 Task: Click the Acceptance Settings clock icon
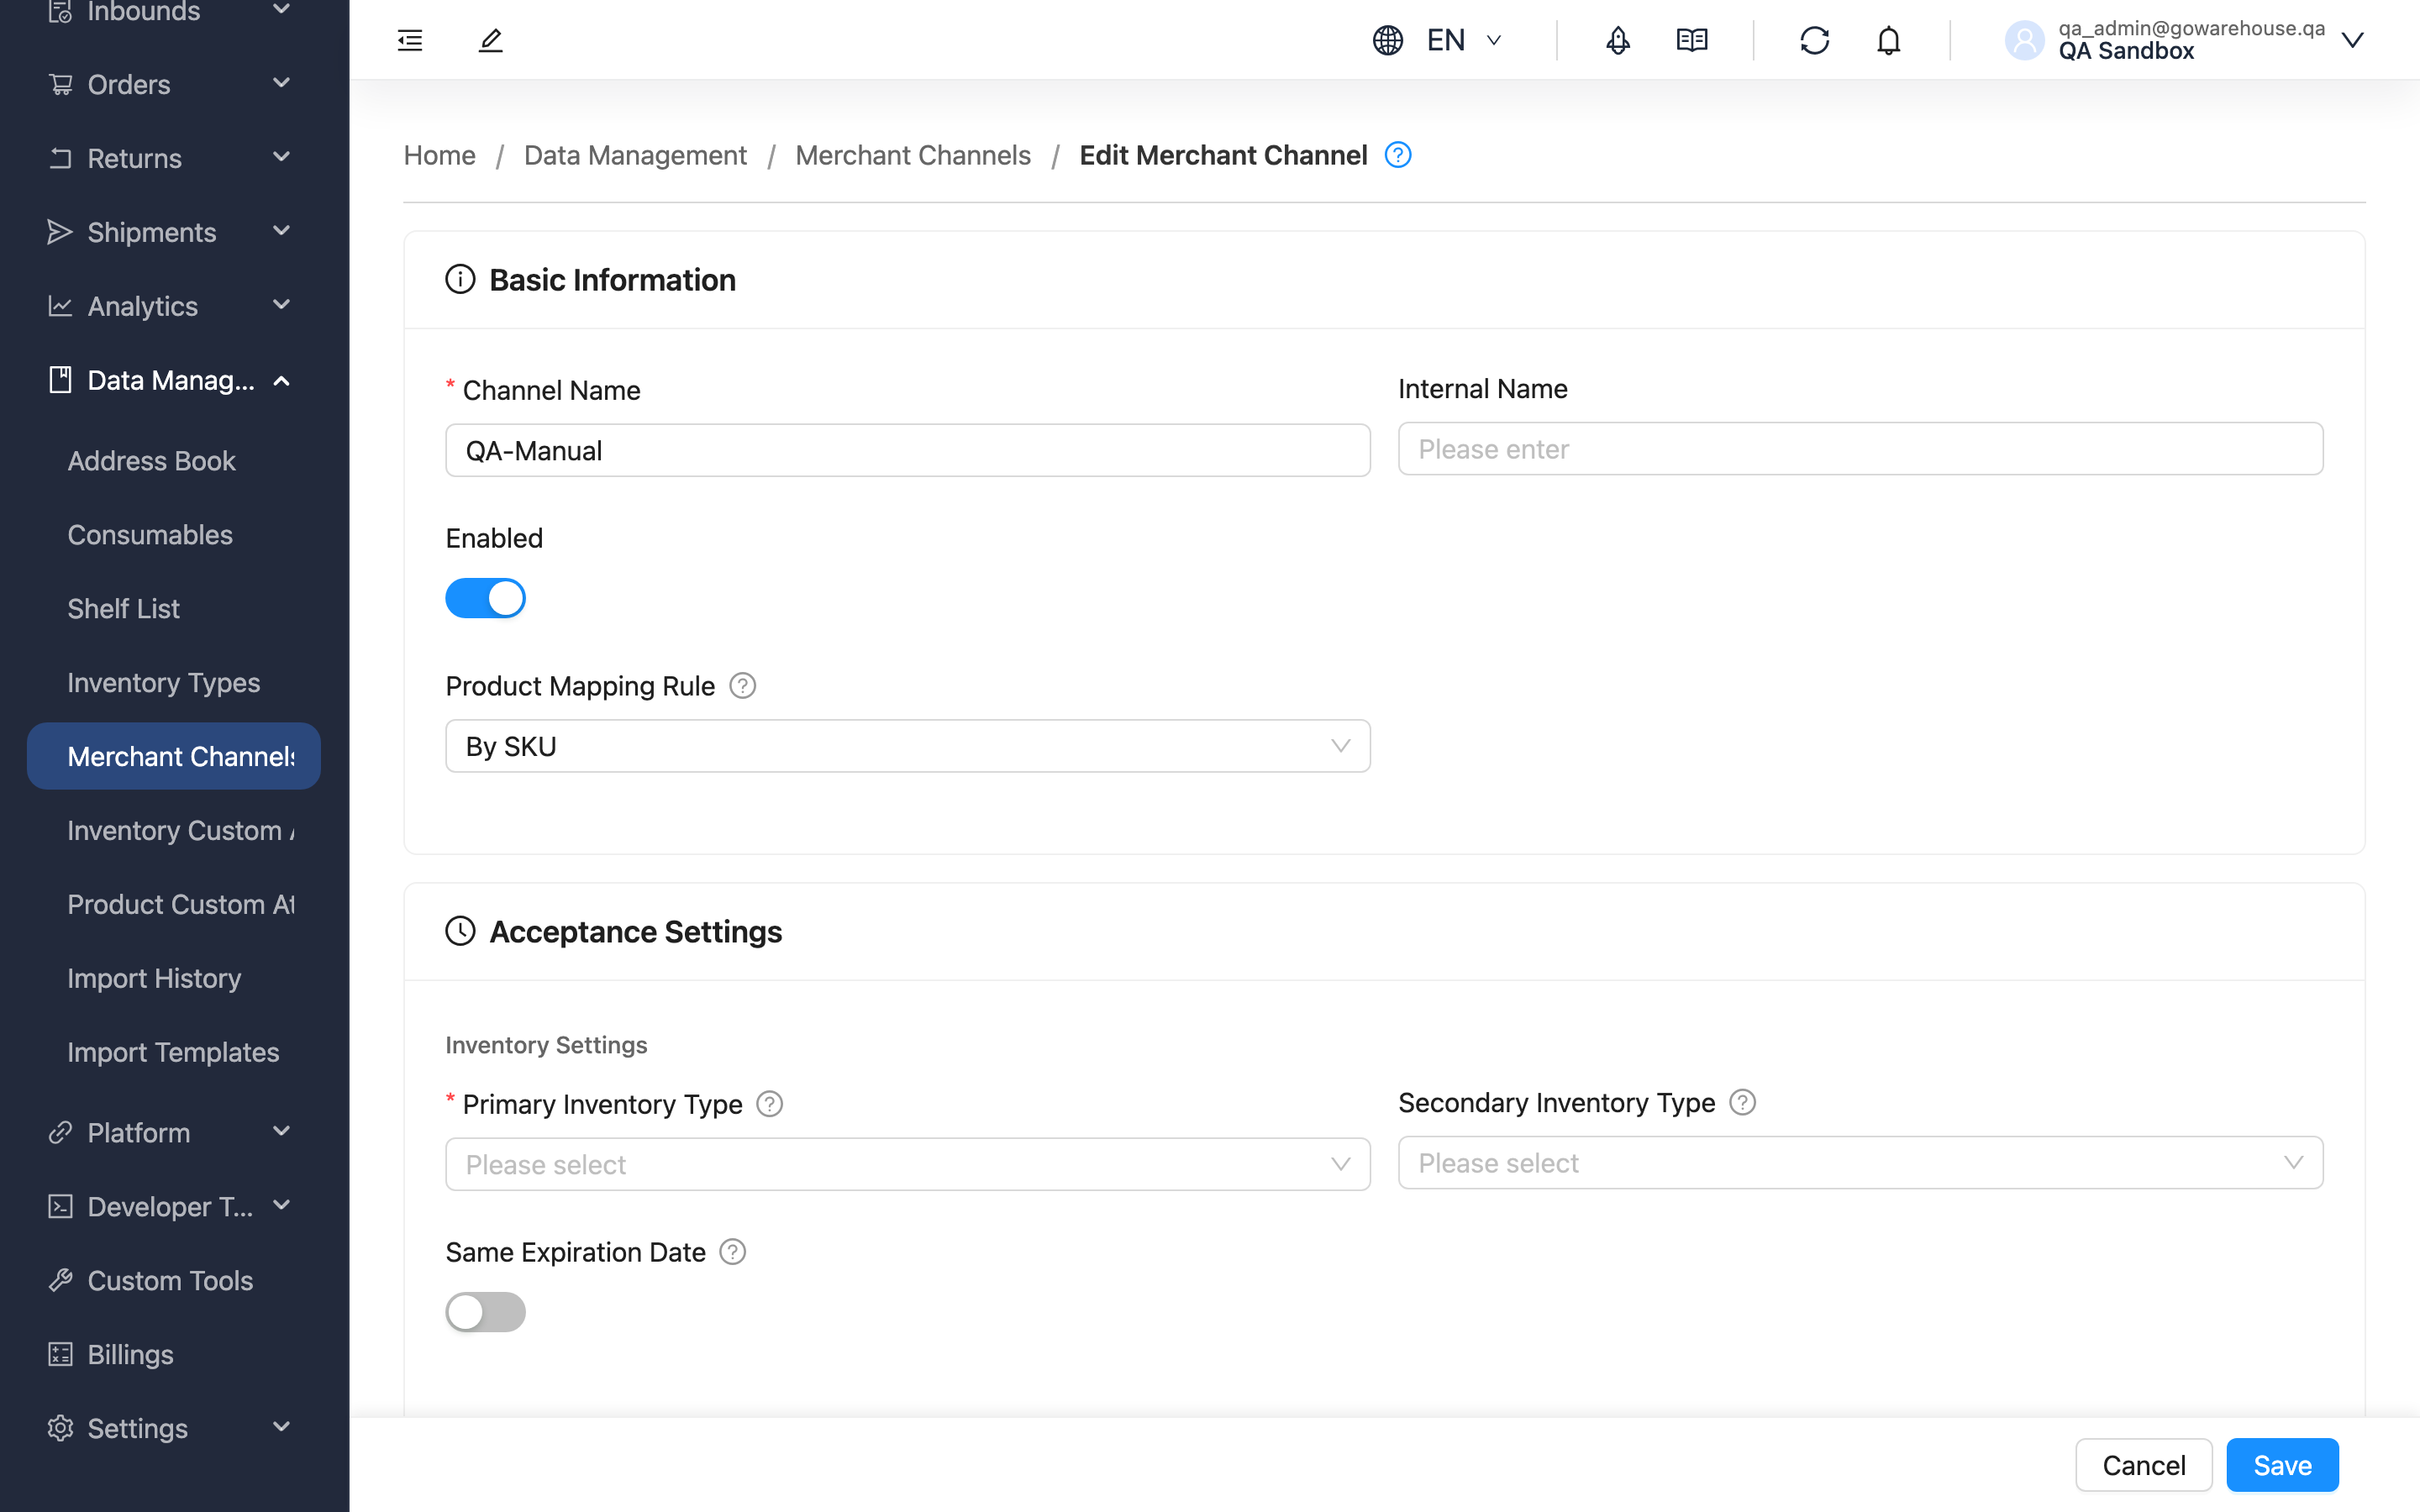[460, 931]
